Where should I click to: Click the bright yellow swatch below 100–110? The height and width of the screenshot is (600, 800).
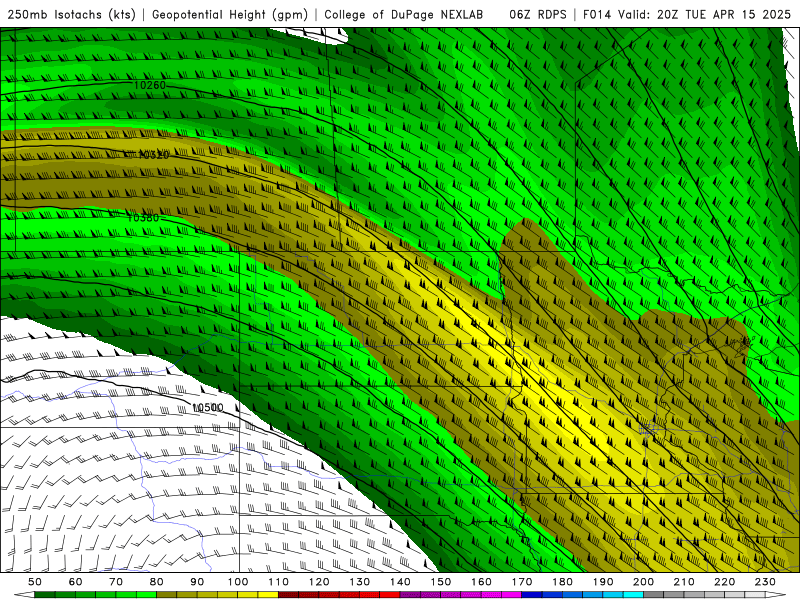point(268,595)
